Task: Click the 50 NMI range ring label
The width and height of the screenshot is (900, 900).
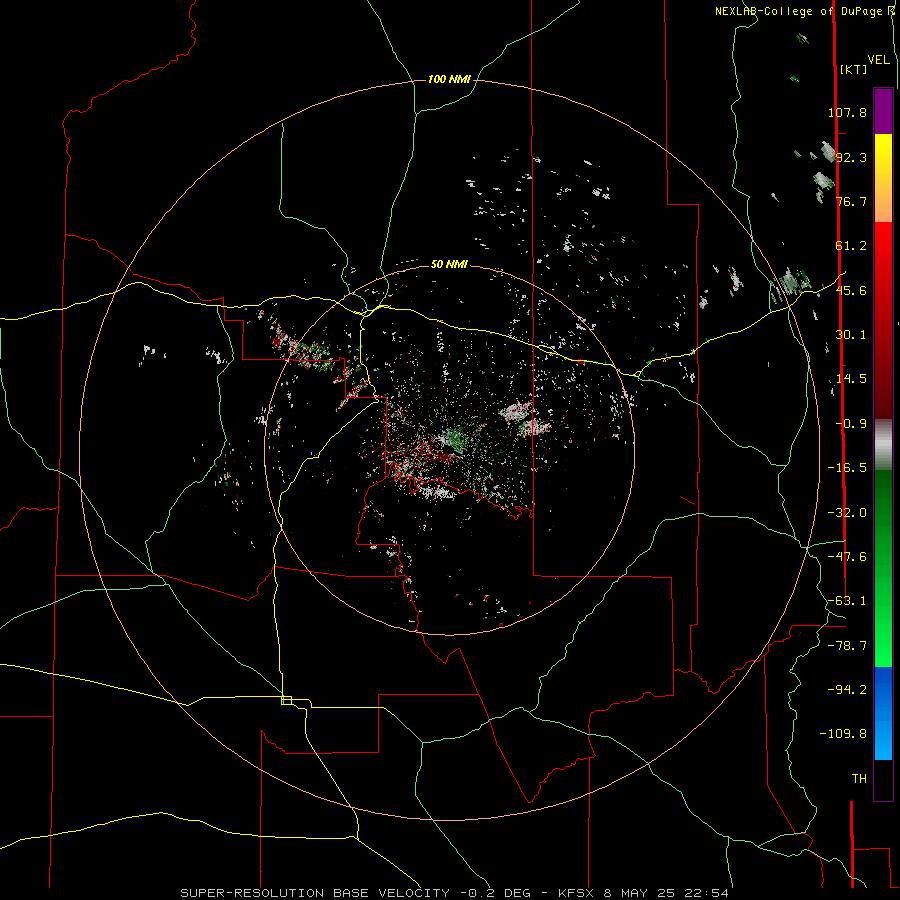Action: coord(449,264)
